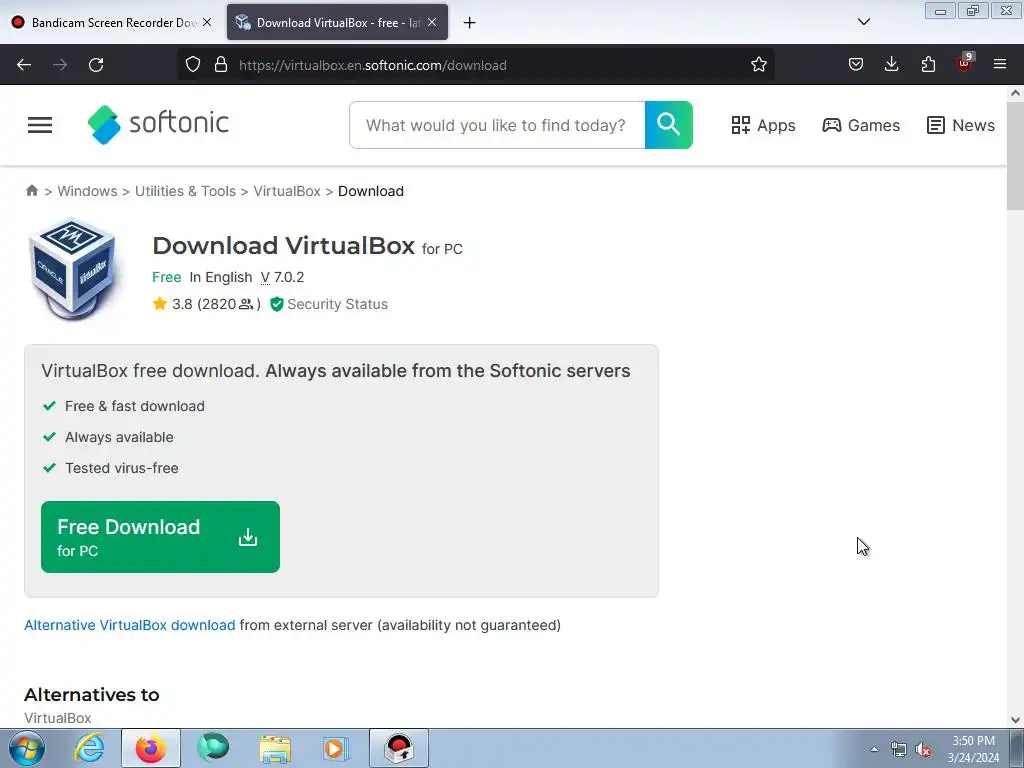The height and width of the screenshot is (768, 1024).
Task: Click the network tray icon
Action: pos(899,749)
